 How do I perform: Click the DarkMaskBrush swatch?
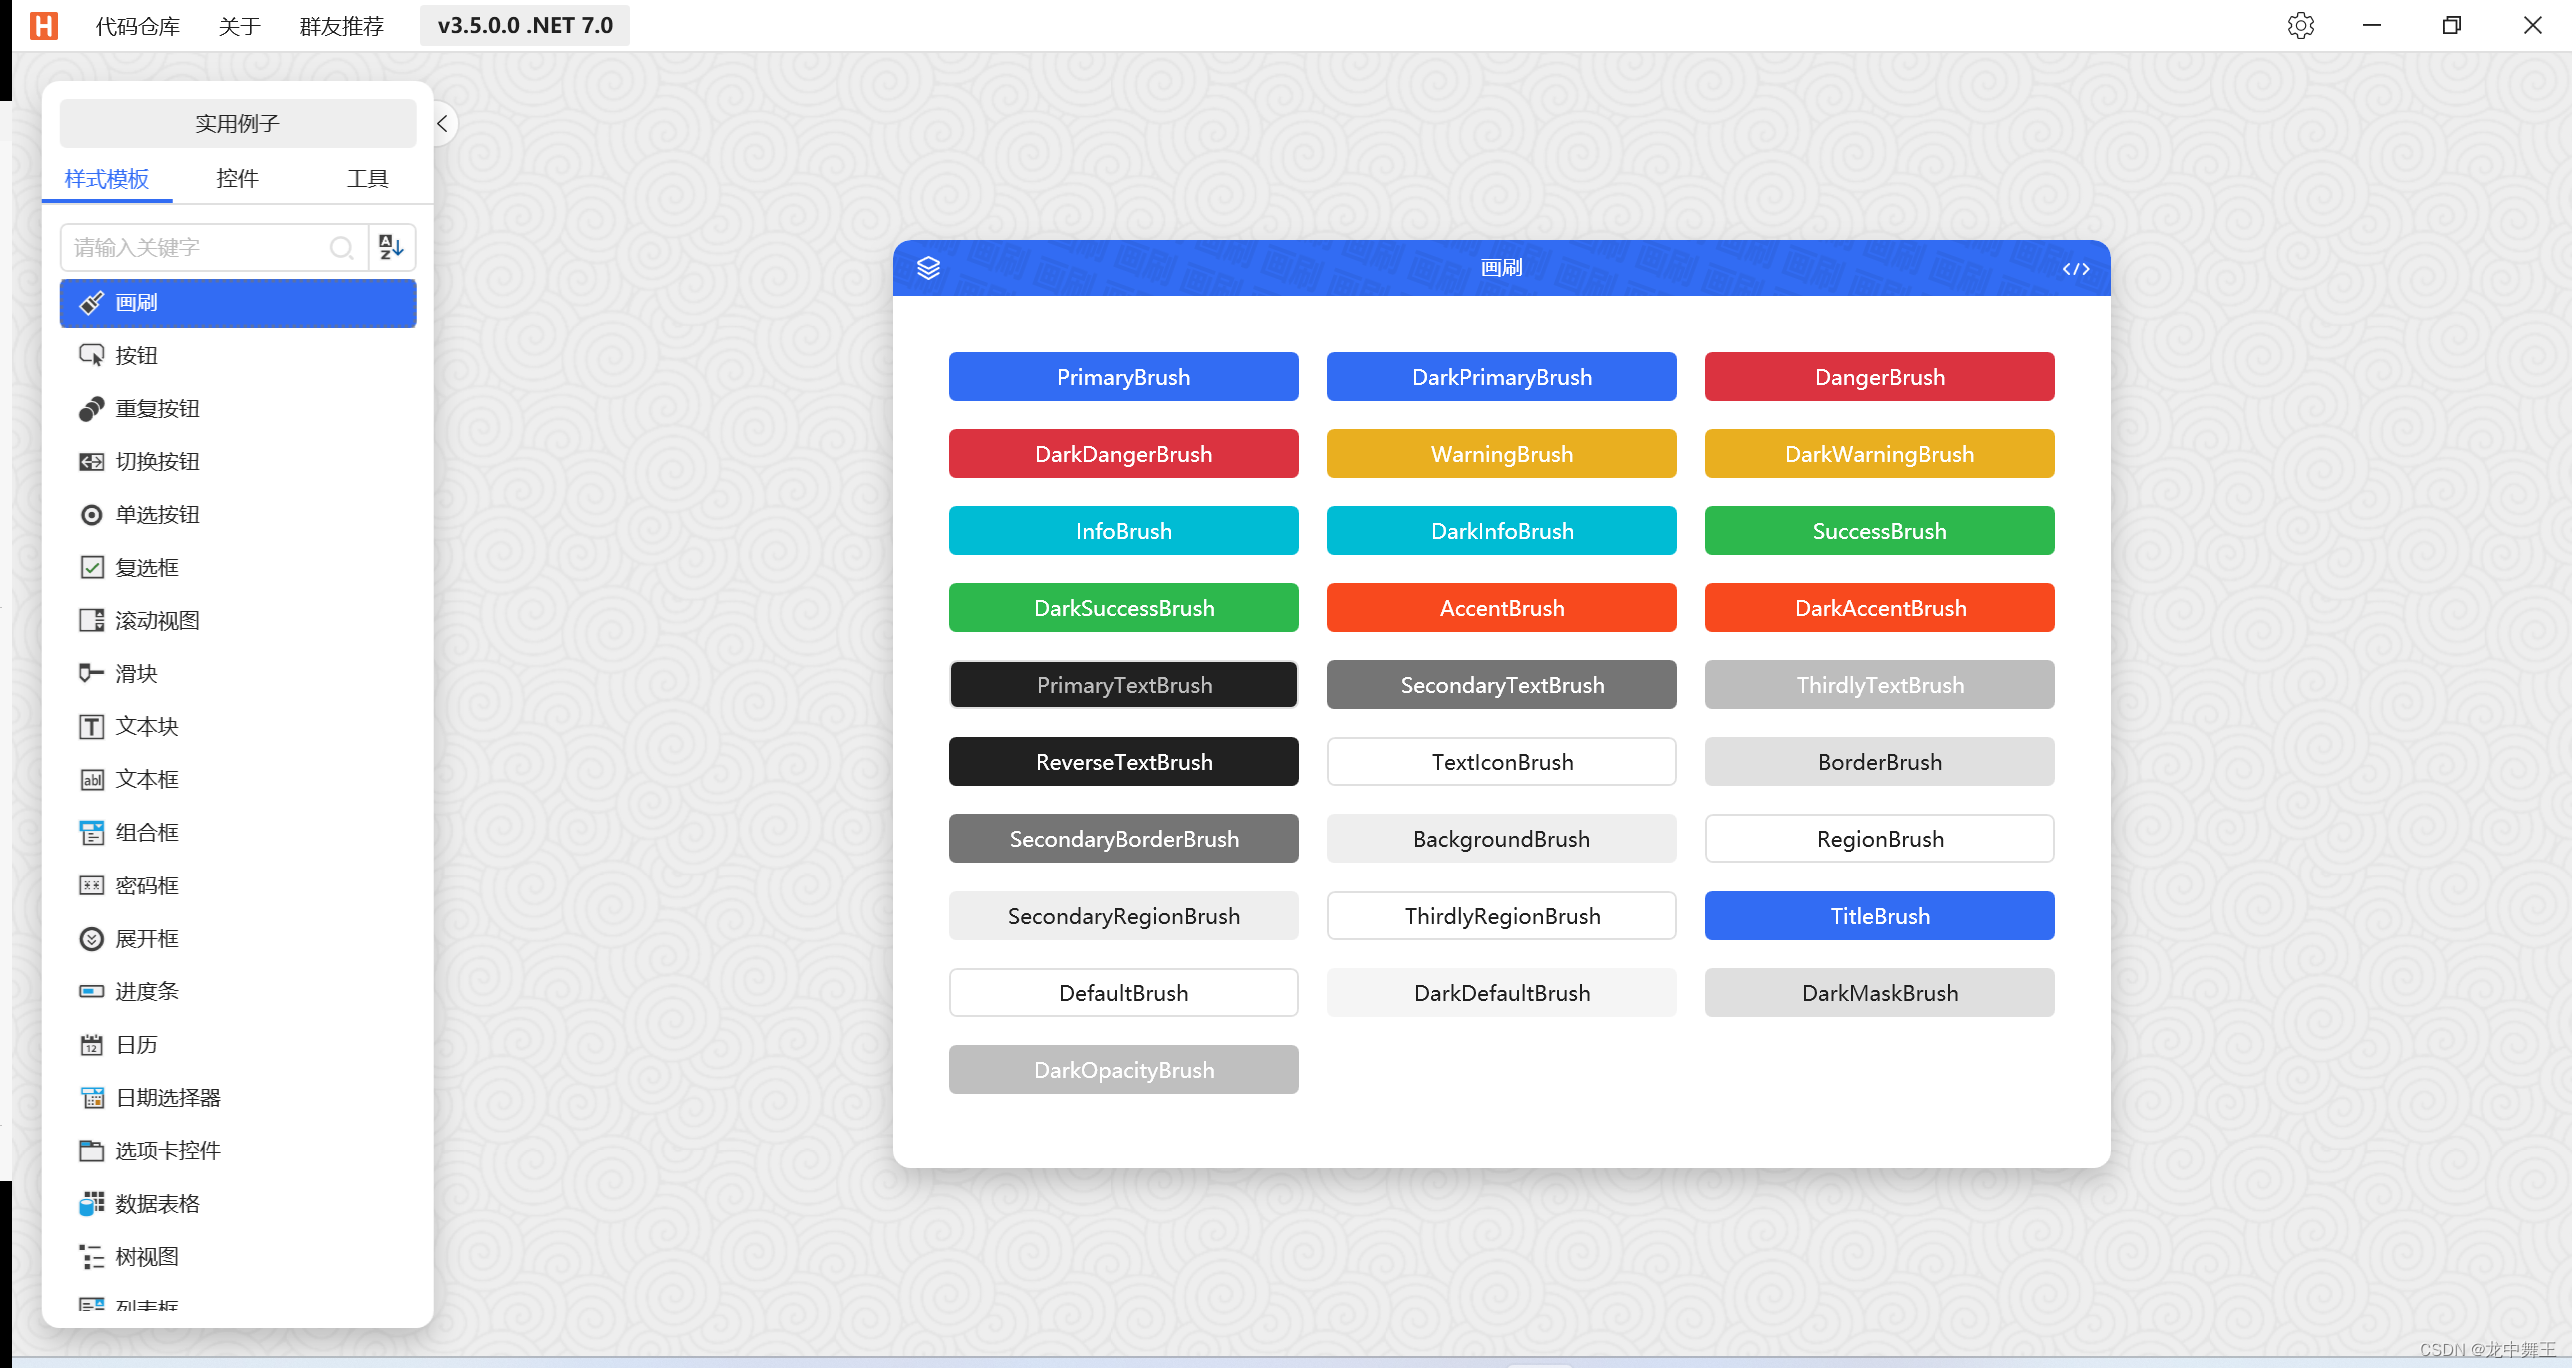pyautogui.click(x=1879, y=993)
